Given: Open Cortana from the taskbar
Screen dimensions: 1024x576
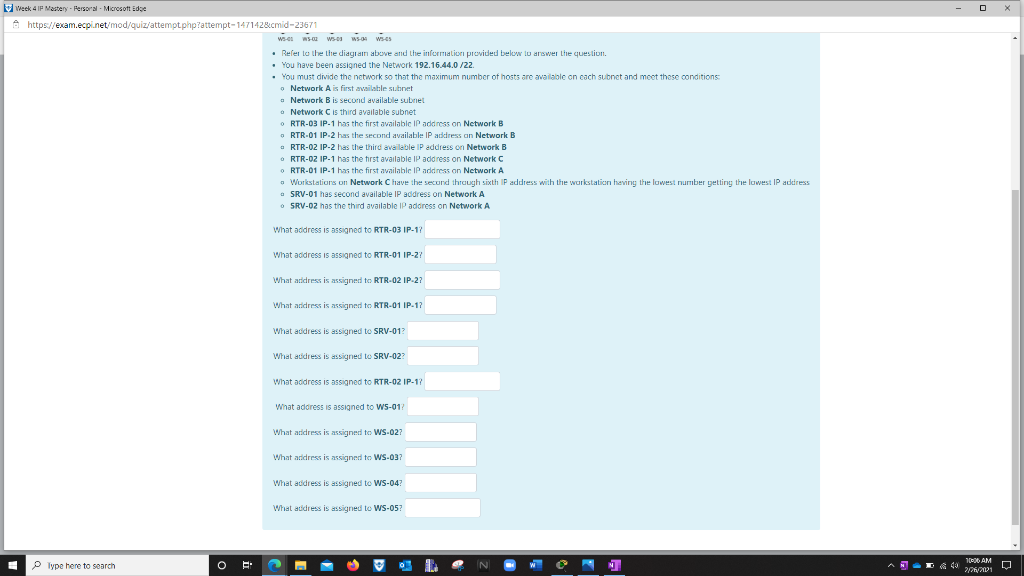Looking at the screenshot, I should pyautogui.click(x=221, y=566).
